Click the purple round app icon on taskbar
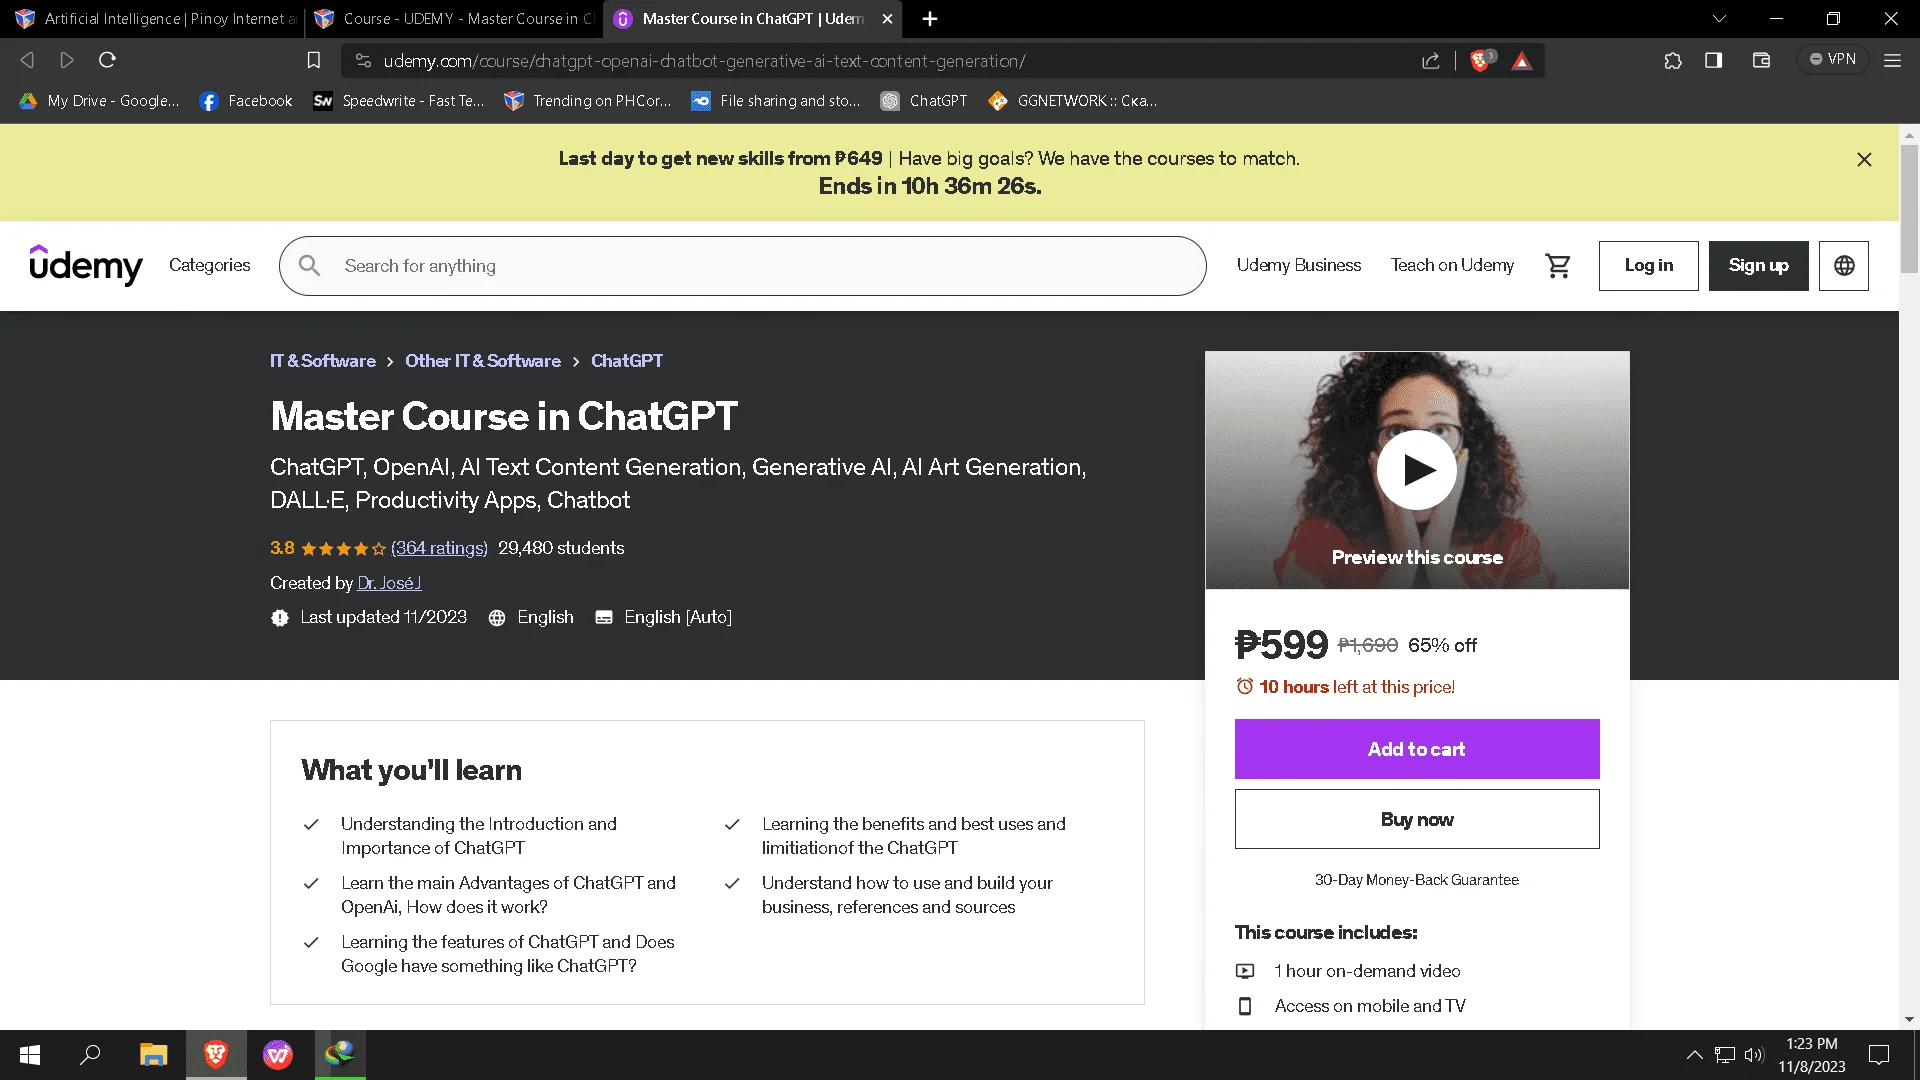 tap(278, 1055)
